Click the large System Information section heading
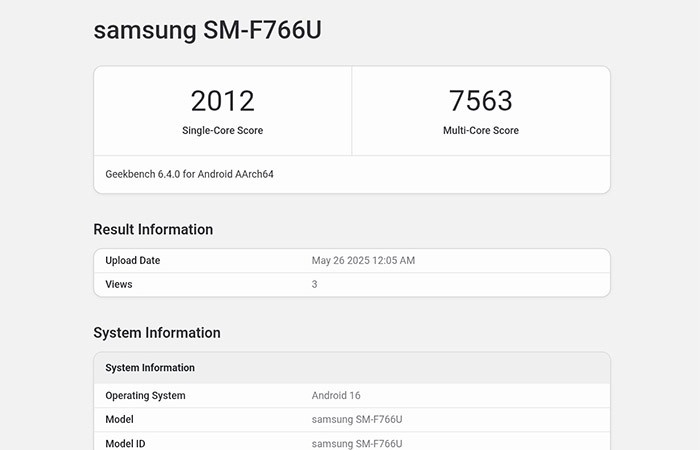Image resolution: width=700 pixels, height=450 pixels. 157,333
